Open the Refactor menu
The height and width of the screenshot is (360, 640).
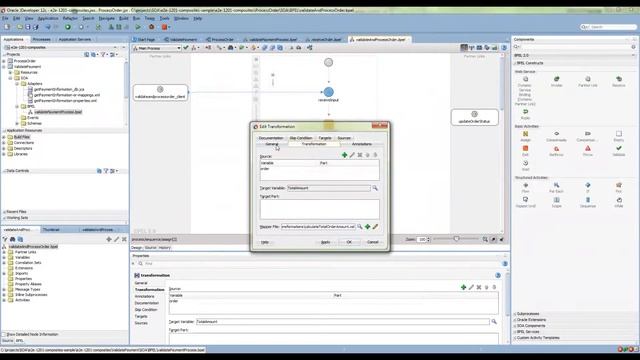[x=70, y=18]
